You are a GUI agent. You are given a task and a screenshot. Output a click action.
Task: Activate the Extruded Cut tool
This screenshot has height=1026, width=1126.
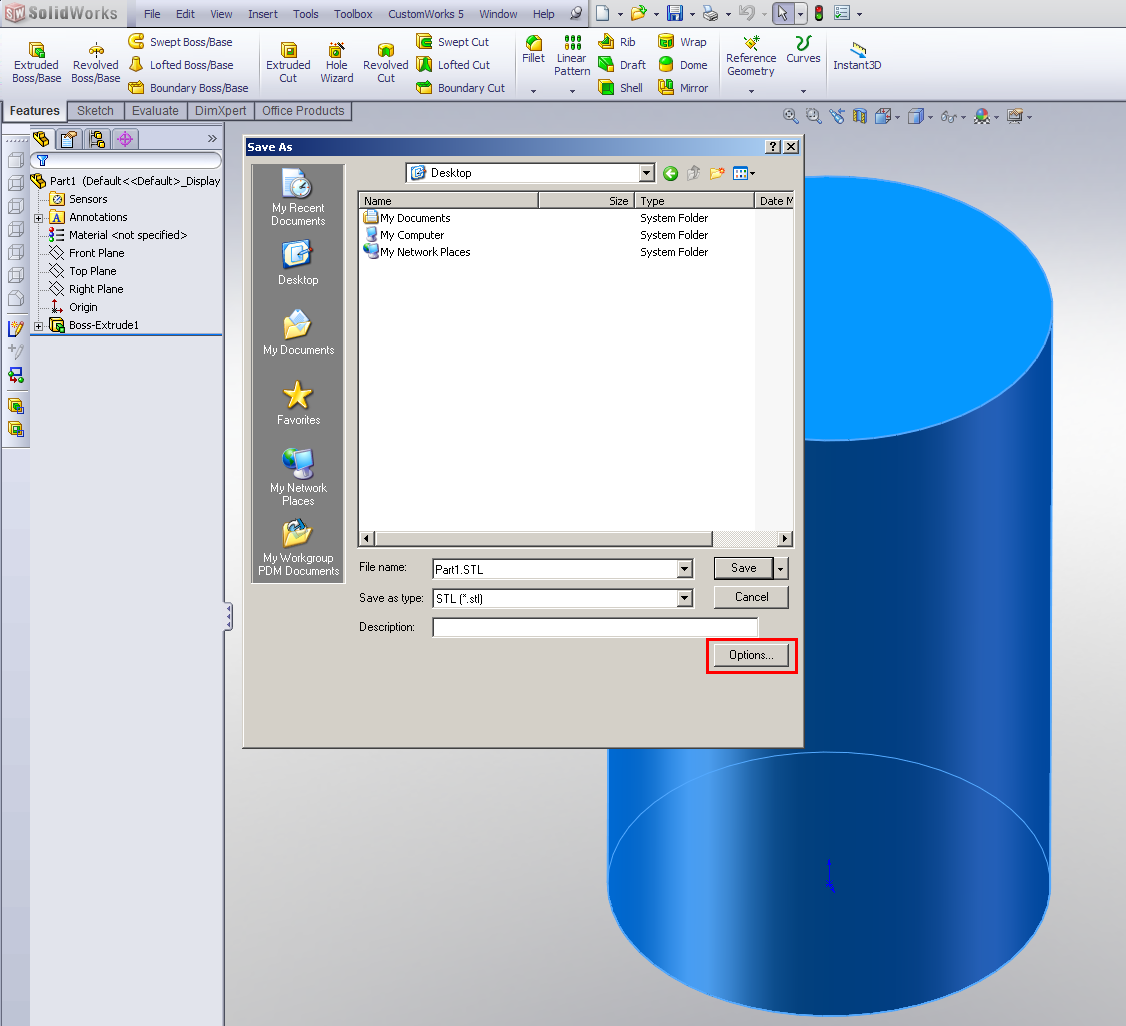click(x=288, y=63)
